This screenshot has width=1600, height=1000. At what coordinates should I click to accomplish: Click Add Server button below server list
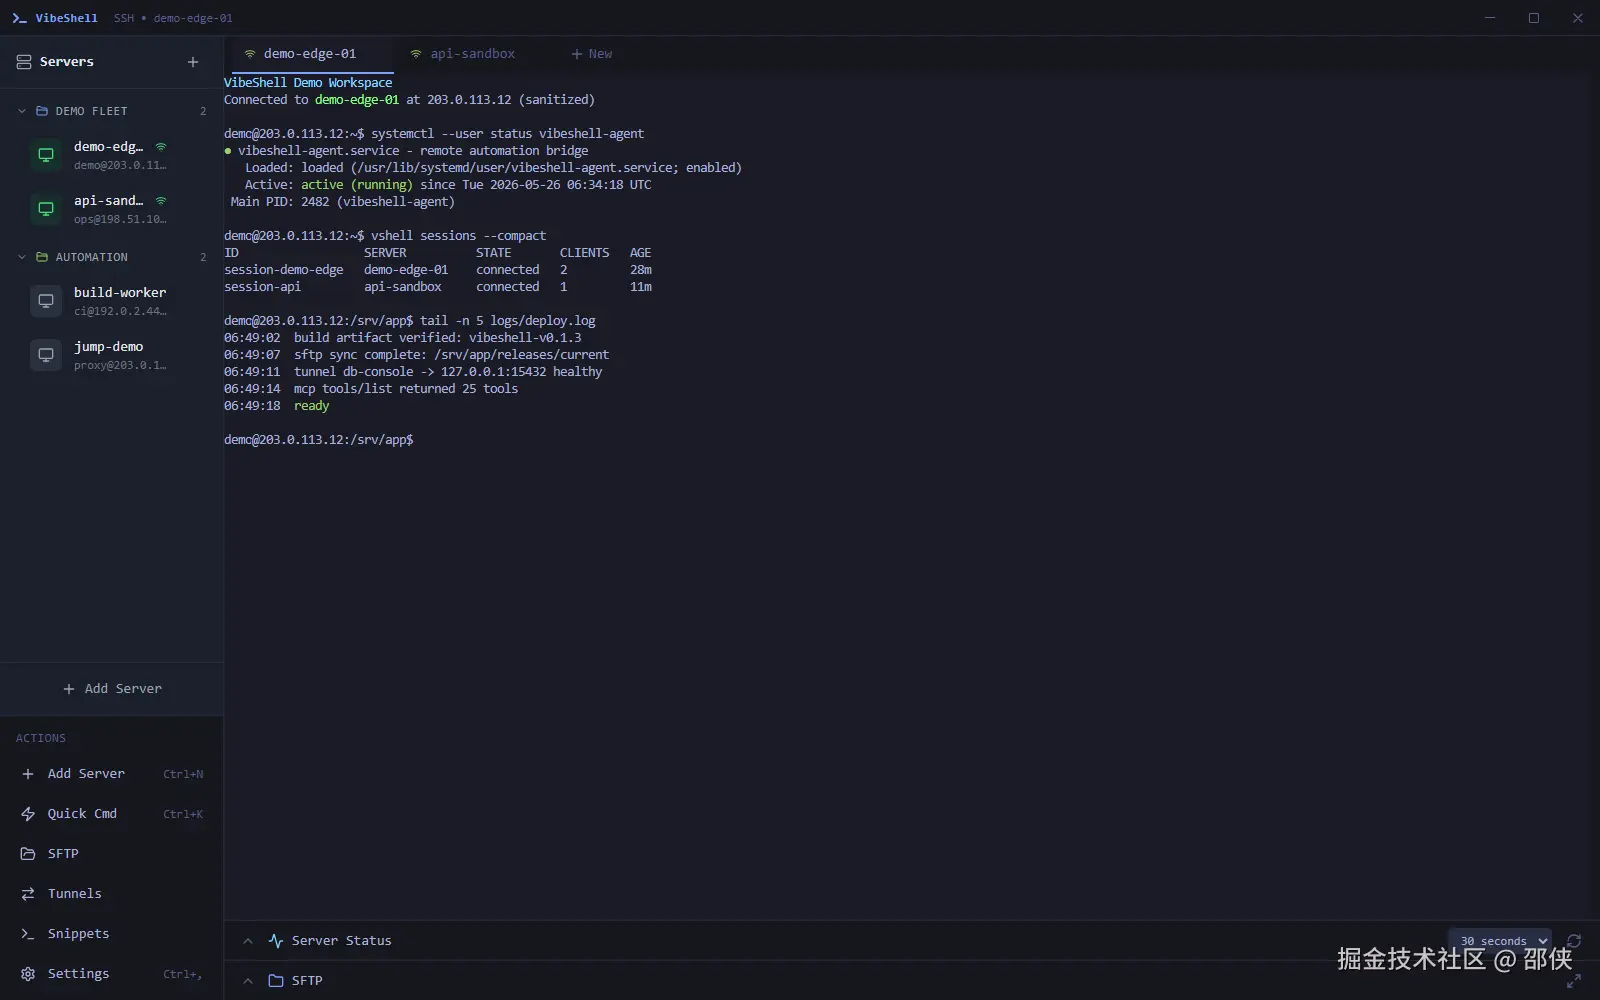[112, 689]
